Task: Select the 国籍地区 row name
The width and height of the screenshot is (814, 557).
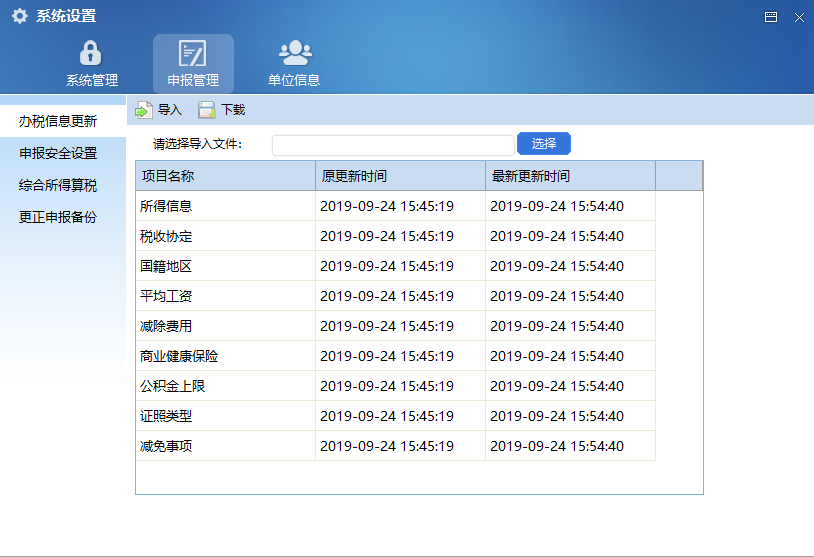Action: click(x=166, y=266)
